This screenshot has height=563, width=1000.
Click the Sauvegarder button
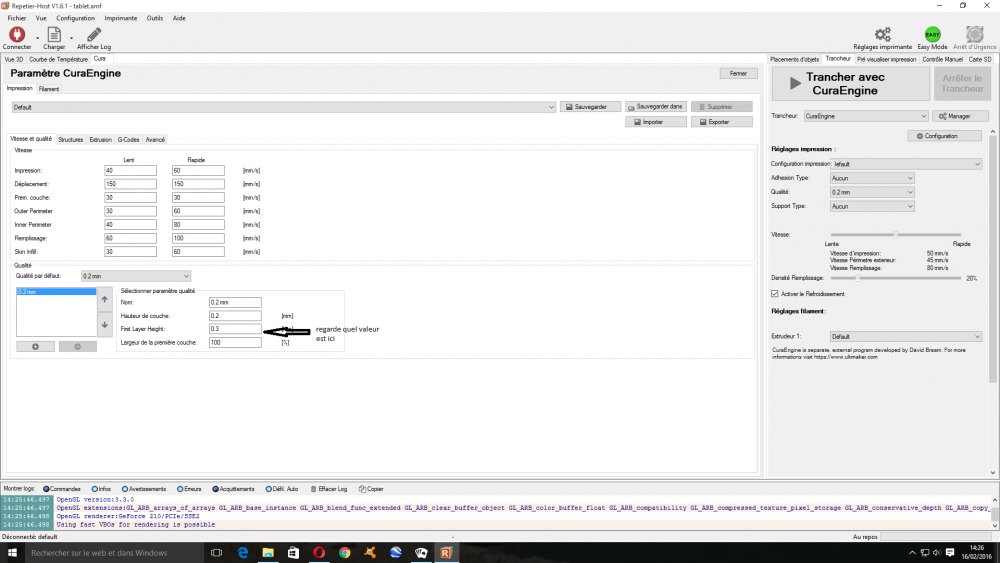(x=591, y=106)
